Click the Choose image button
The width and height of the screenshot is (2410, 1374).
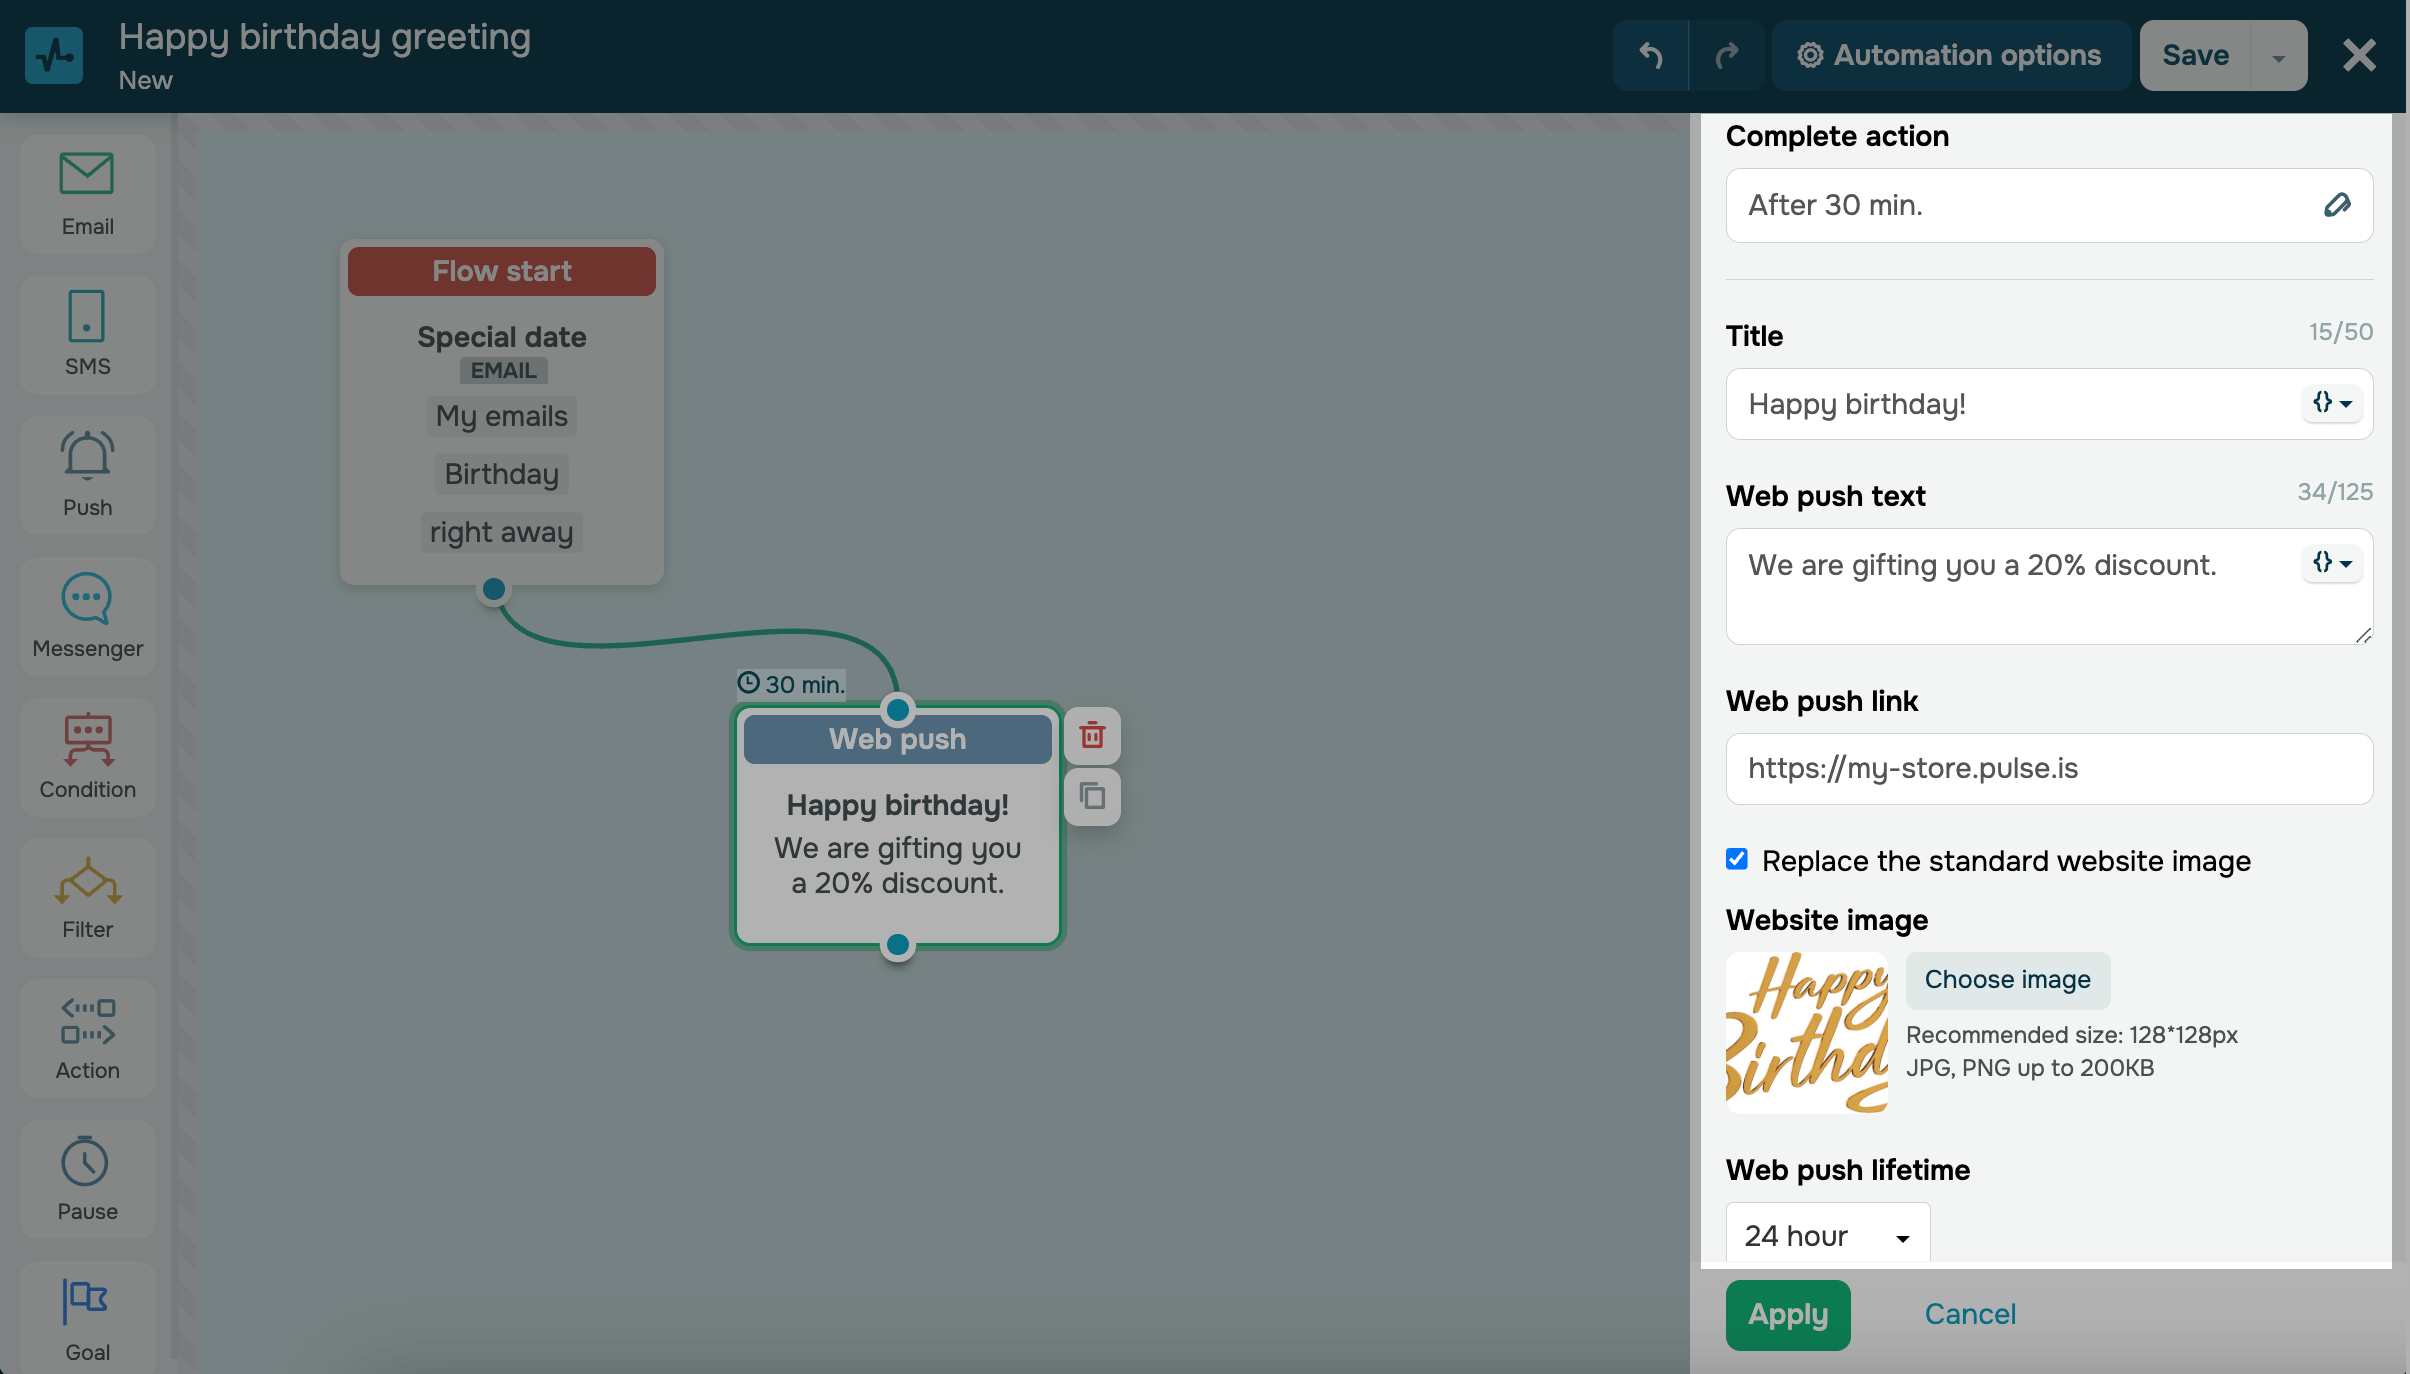2007,979
